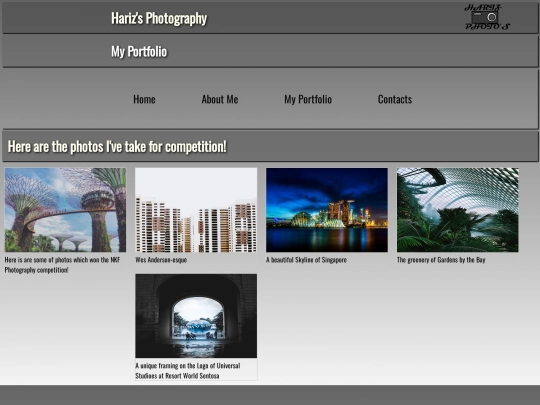Viewport: 540px width, 405px height.
Task: Click the Hariz Photo's camera logo
Action: pos(487,17)
